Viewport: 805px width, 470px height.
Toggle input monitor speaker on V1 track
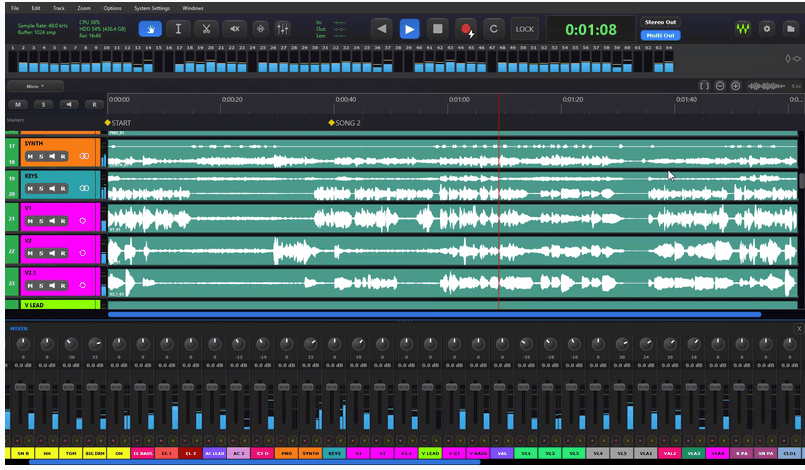(52, 221)
